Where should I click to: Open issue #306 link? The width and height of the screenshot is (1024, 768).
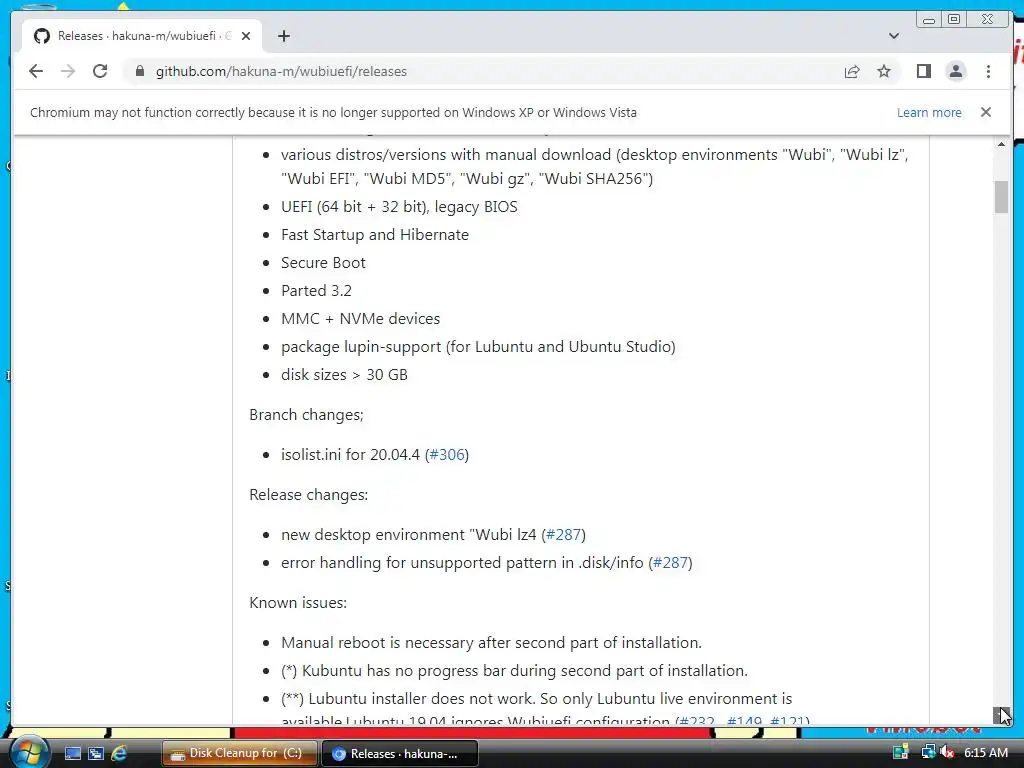(x=447, y=455)
